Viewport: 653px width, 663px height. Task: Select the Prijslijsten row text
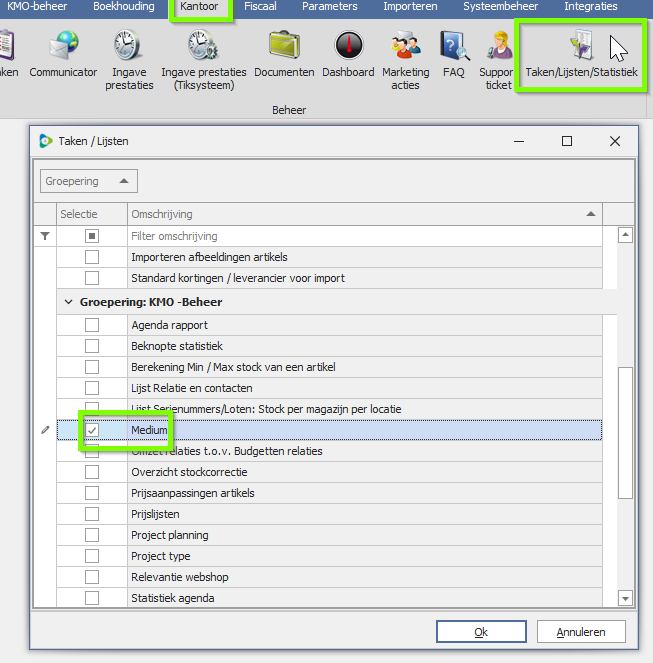coord(155,514)
